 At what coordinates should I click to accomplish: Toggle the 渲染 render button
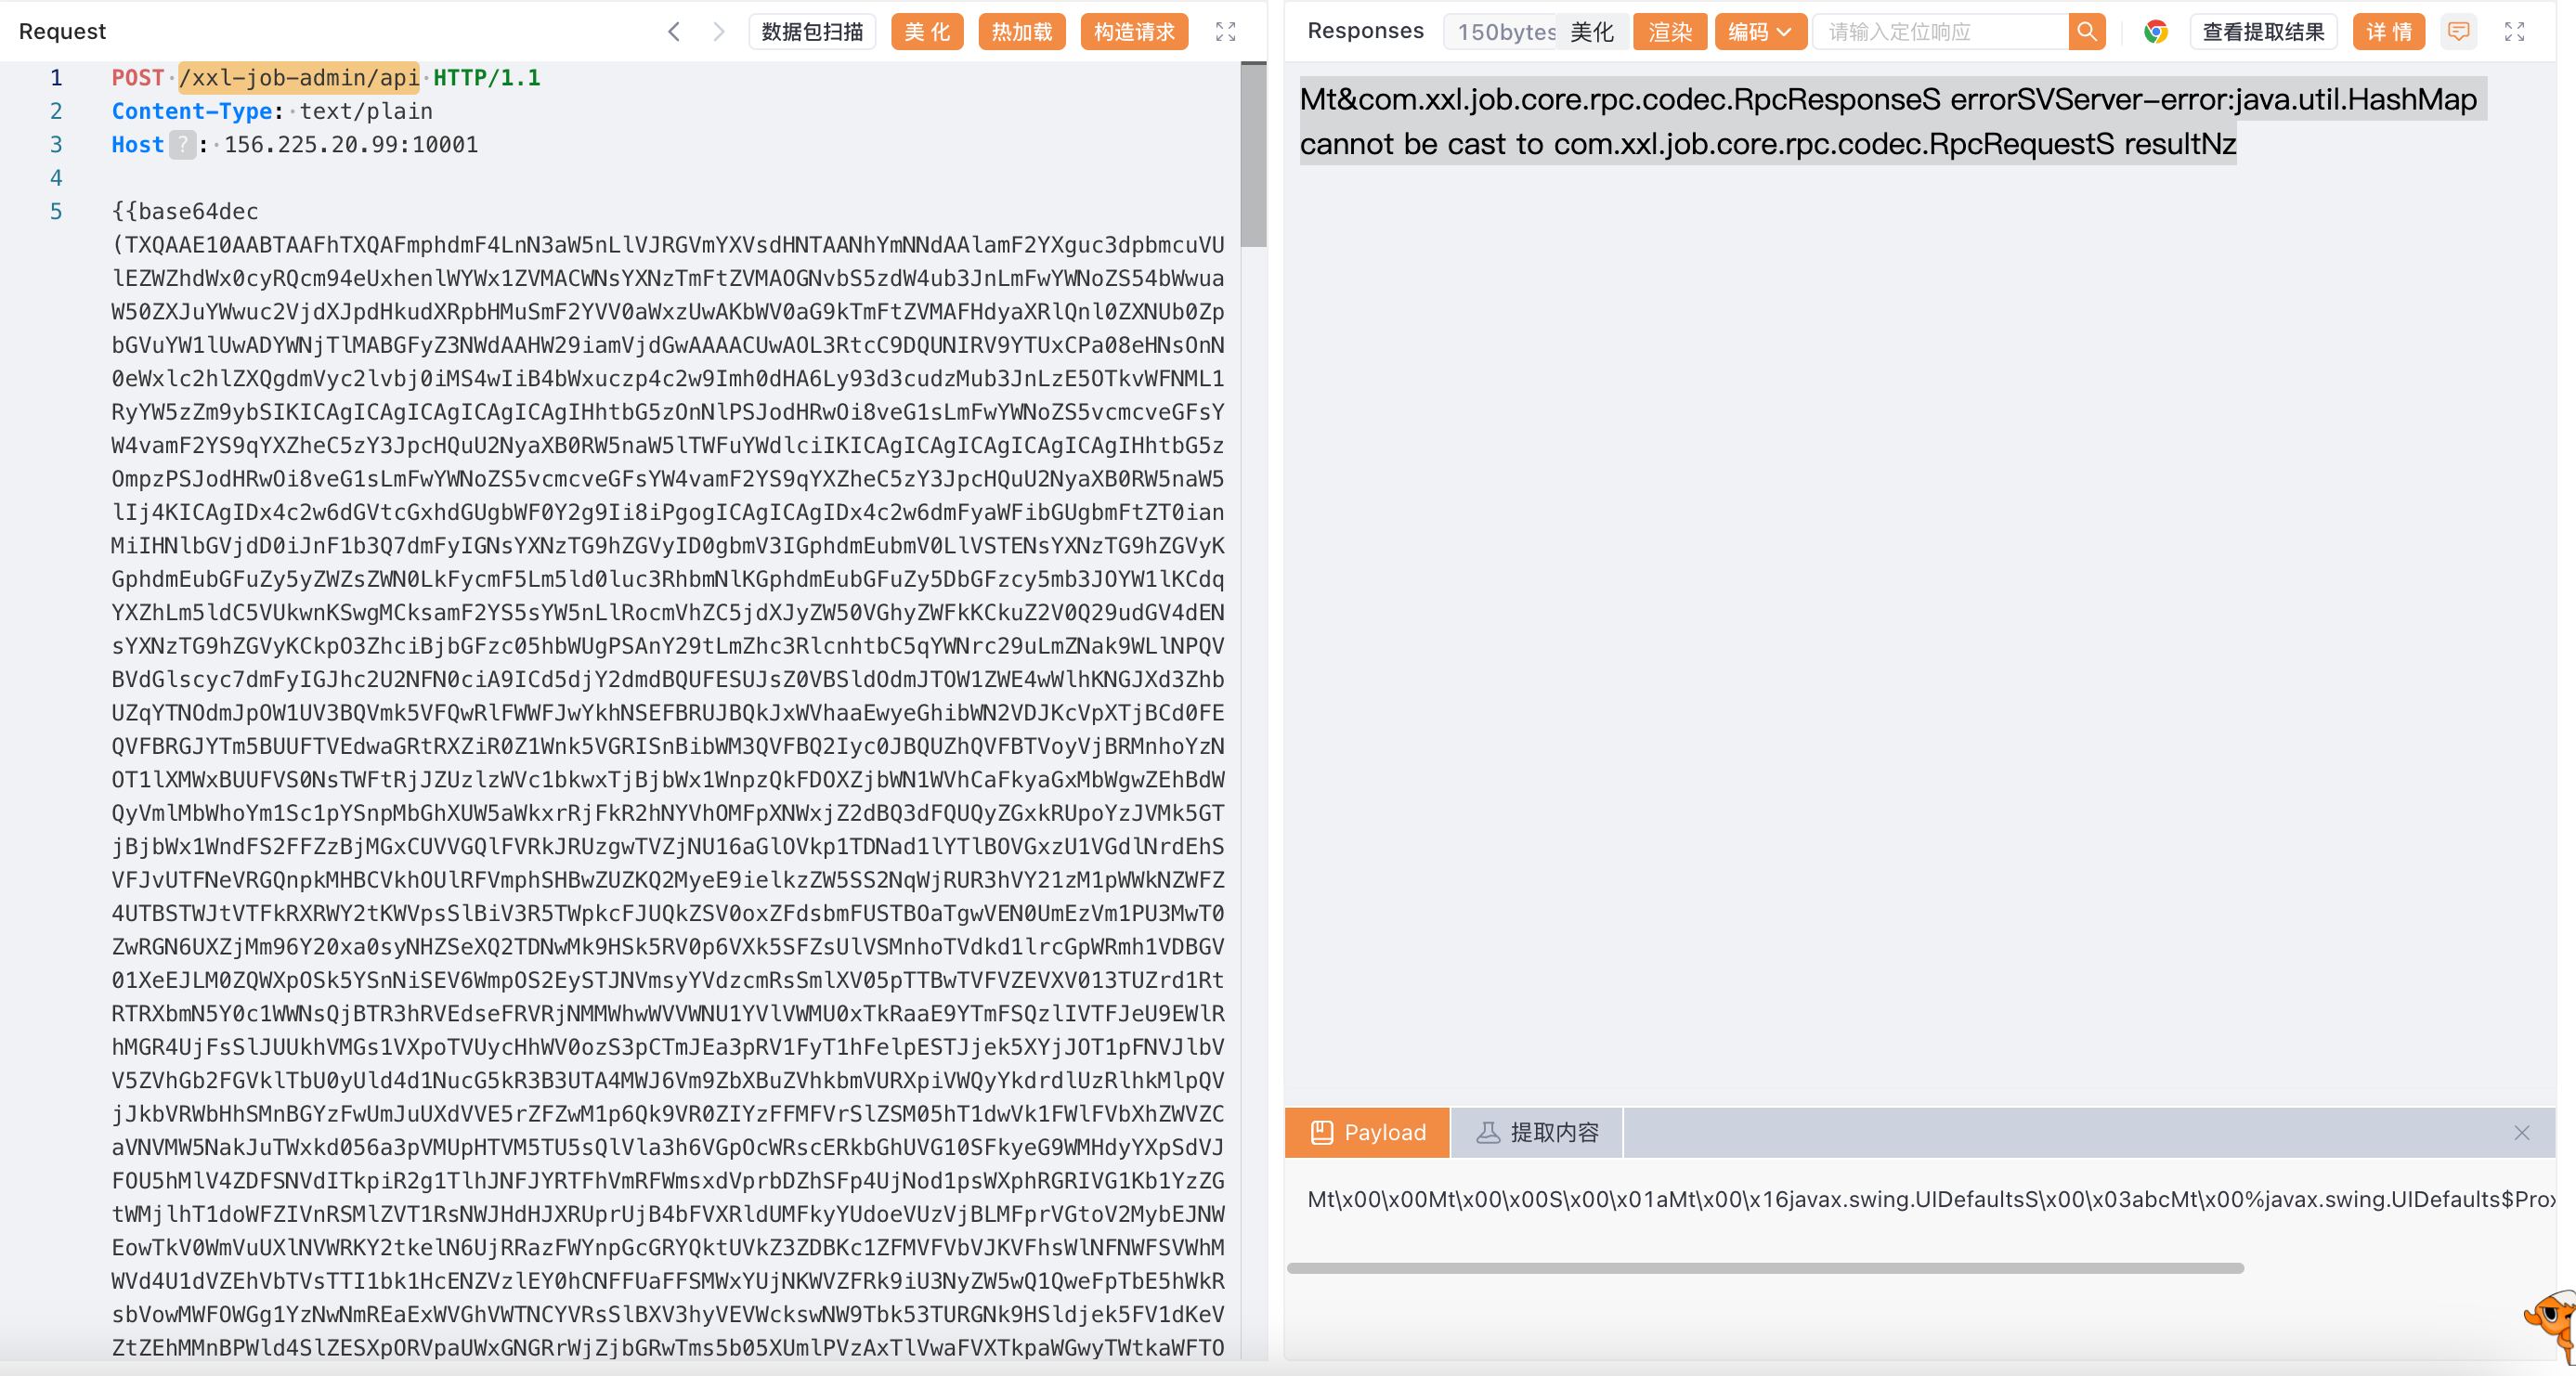[1669, 32]
